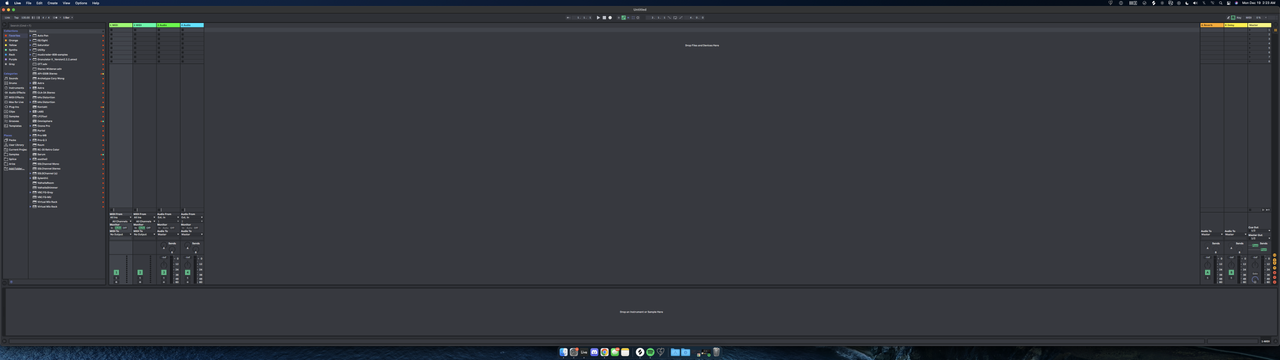Open track 4 Audio To dropdown
This screenshot has width=1280, height=360.
pyautogui.click(x=192, y=234)
